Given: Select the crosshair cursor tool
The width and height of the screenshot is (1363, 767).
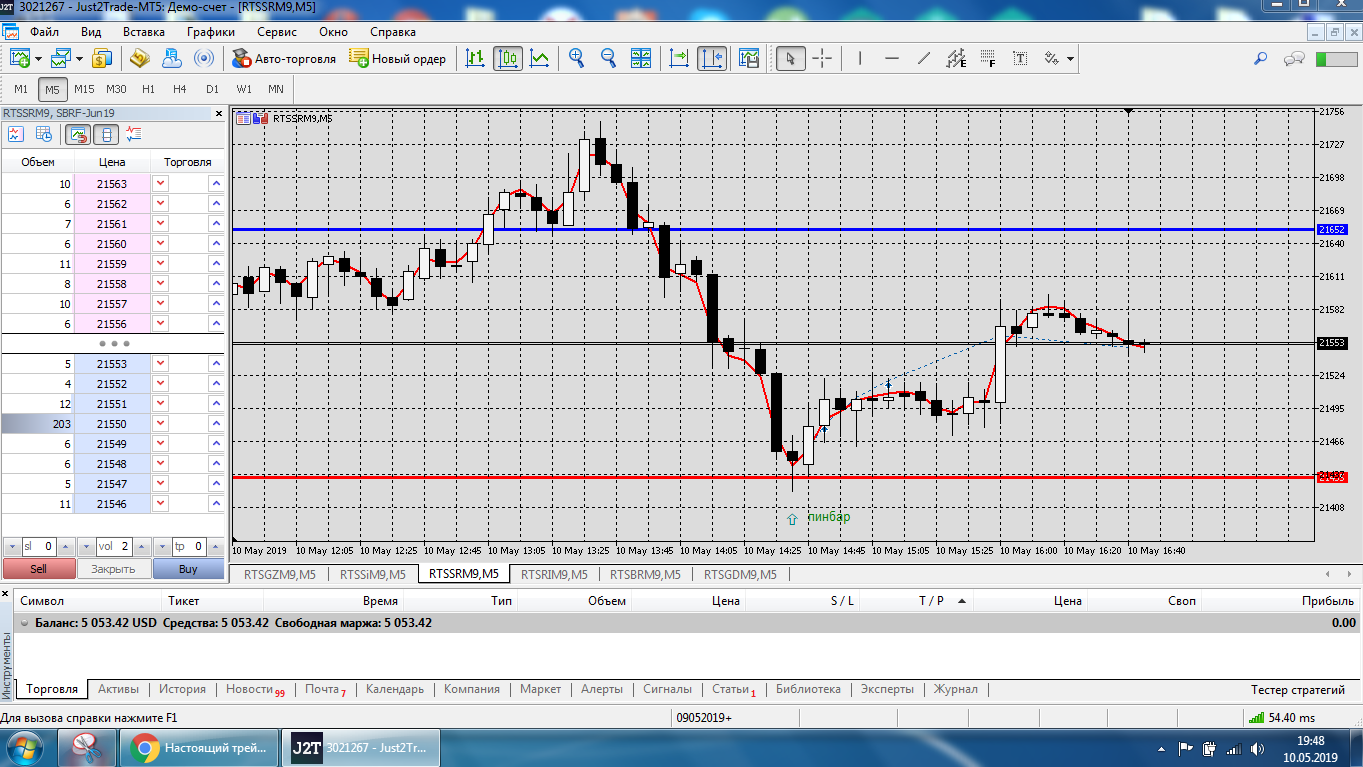Looking at the screenshot, I should point(822,58).
